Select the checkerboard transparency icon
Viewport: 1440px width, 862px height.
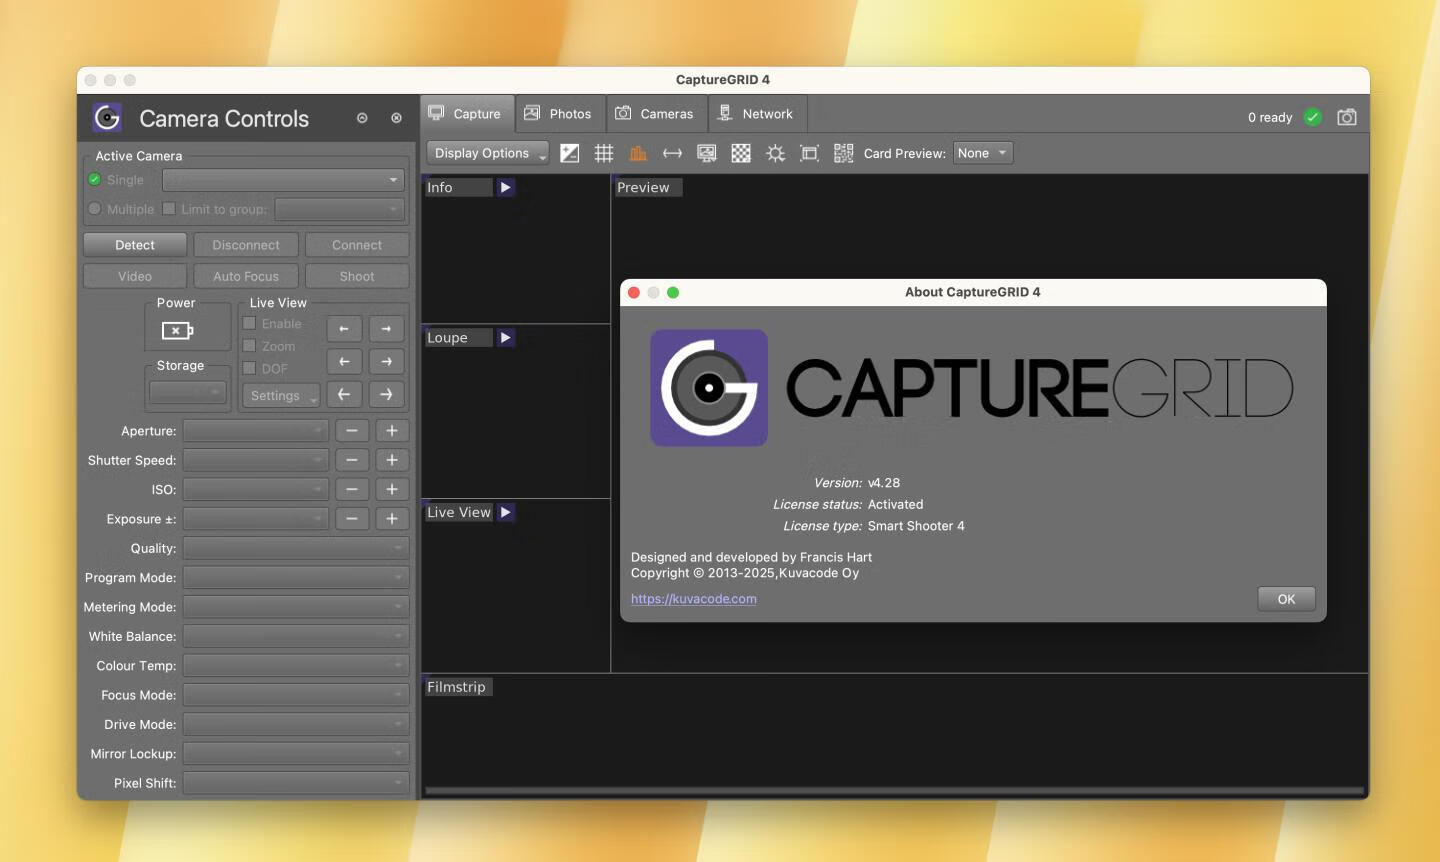[x=740, y=153]
